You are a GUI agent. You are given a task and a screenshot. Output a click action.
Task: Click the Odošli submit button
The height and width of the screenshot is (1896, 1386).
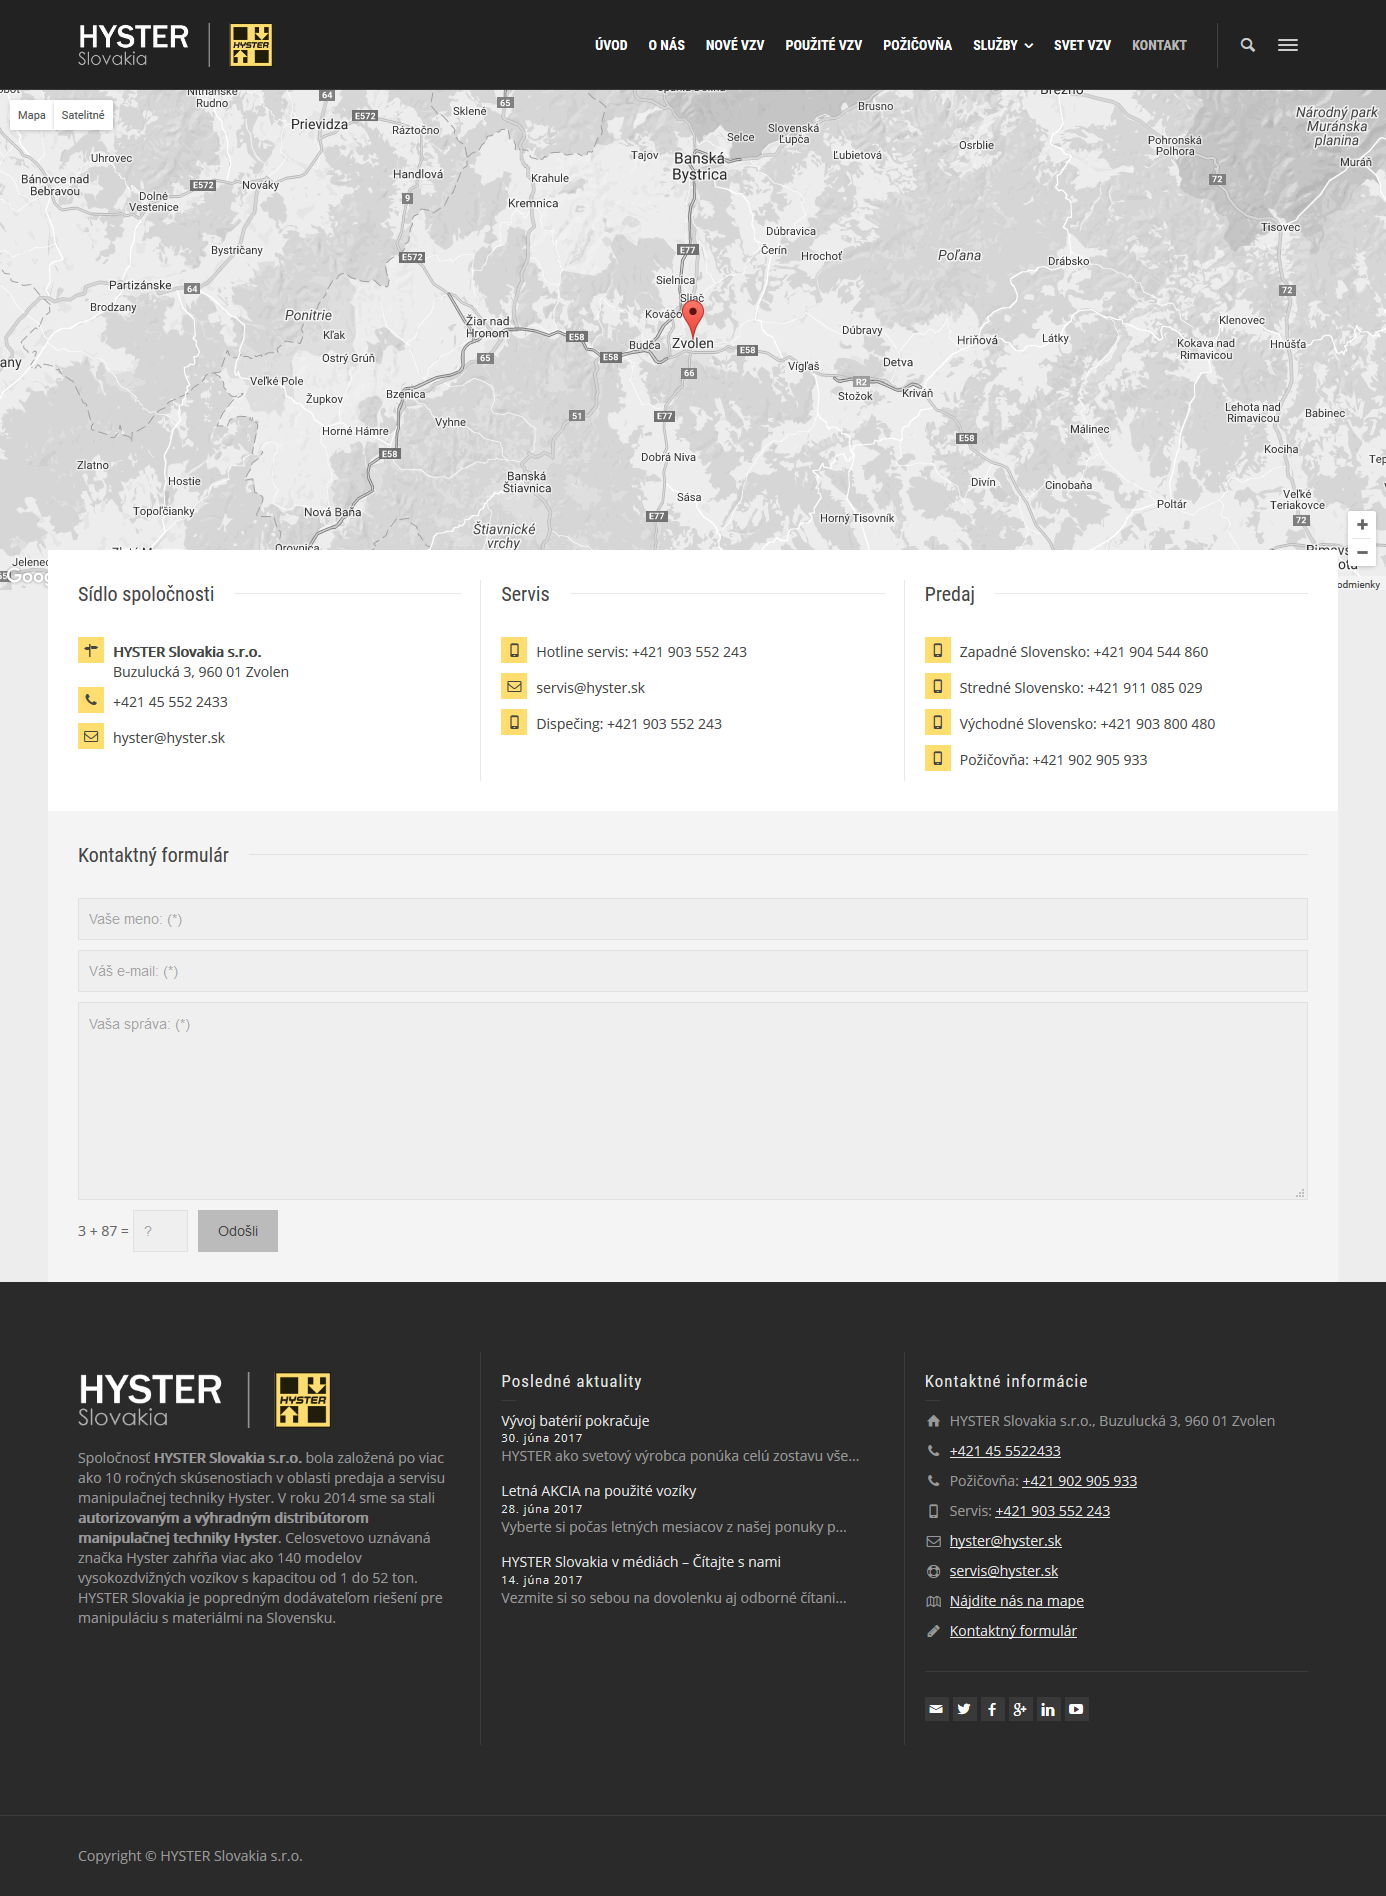coord(238,1231)
